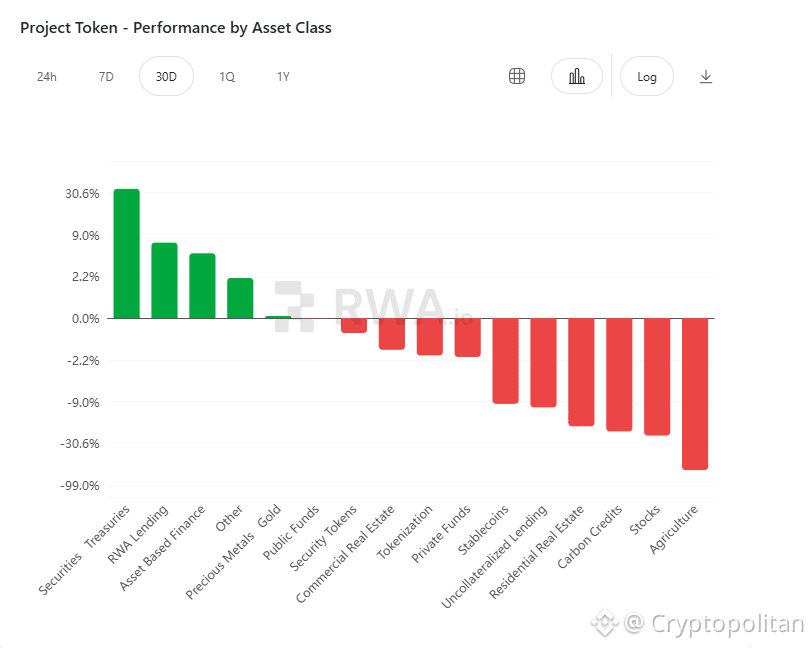The width and height of the screenshot is (812, 648).
Task: Click the selected 30D button
Action: point(166,75)
